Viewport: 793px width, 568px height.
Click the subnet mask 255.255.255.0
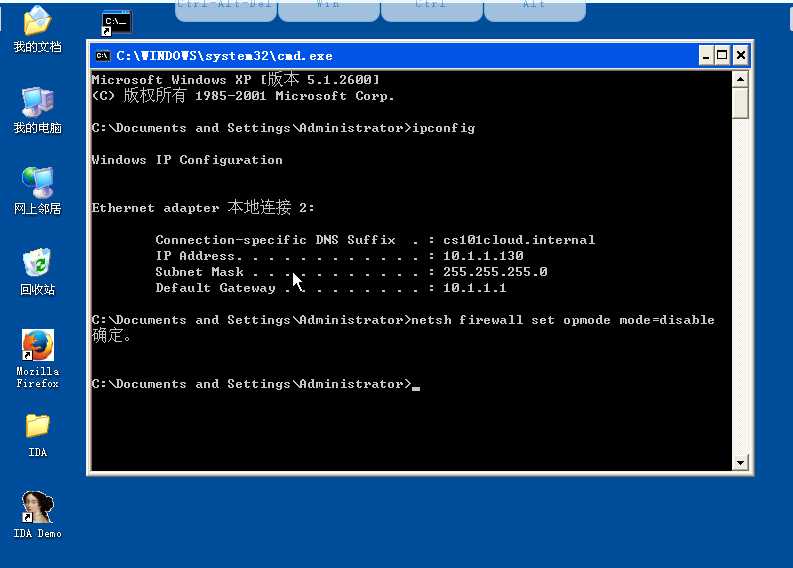pyautogui.click(x=495, y=272)
